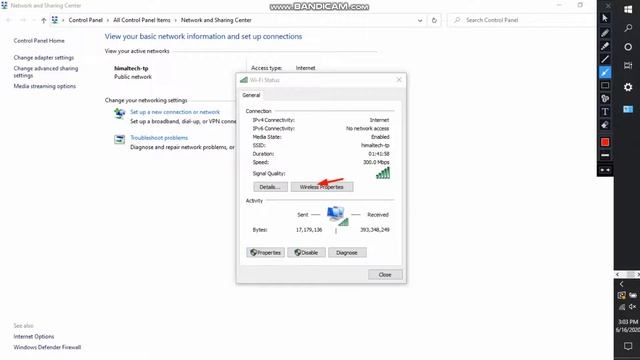This screenshot has width=640, height=360.
Task: Open the taskbar search magnifier
Action: (628, 28)
